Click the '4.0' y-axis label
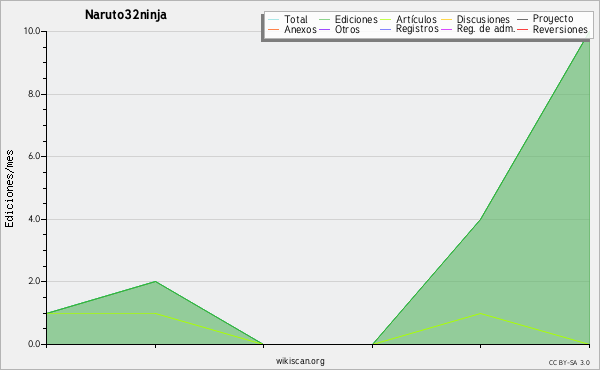The image size is (600, 370). pos(34,219)
